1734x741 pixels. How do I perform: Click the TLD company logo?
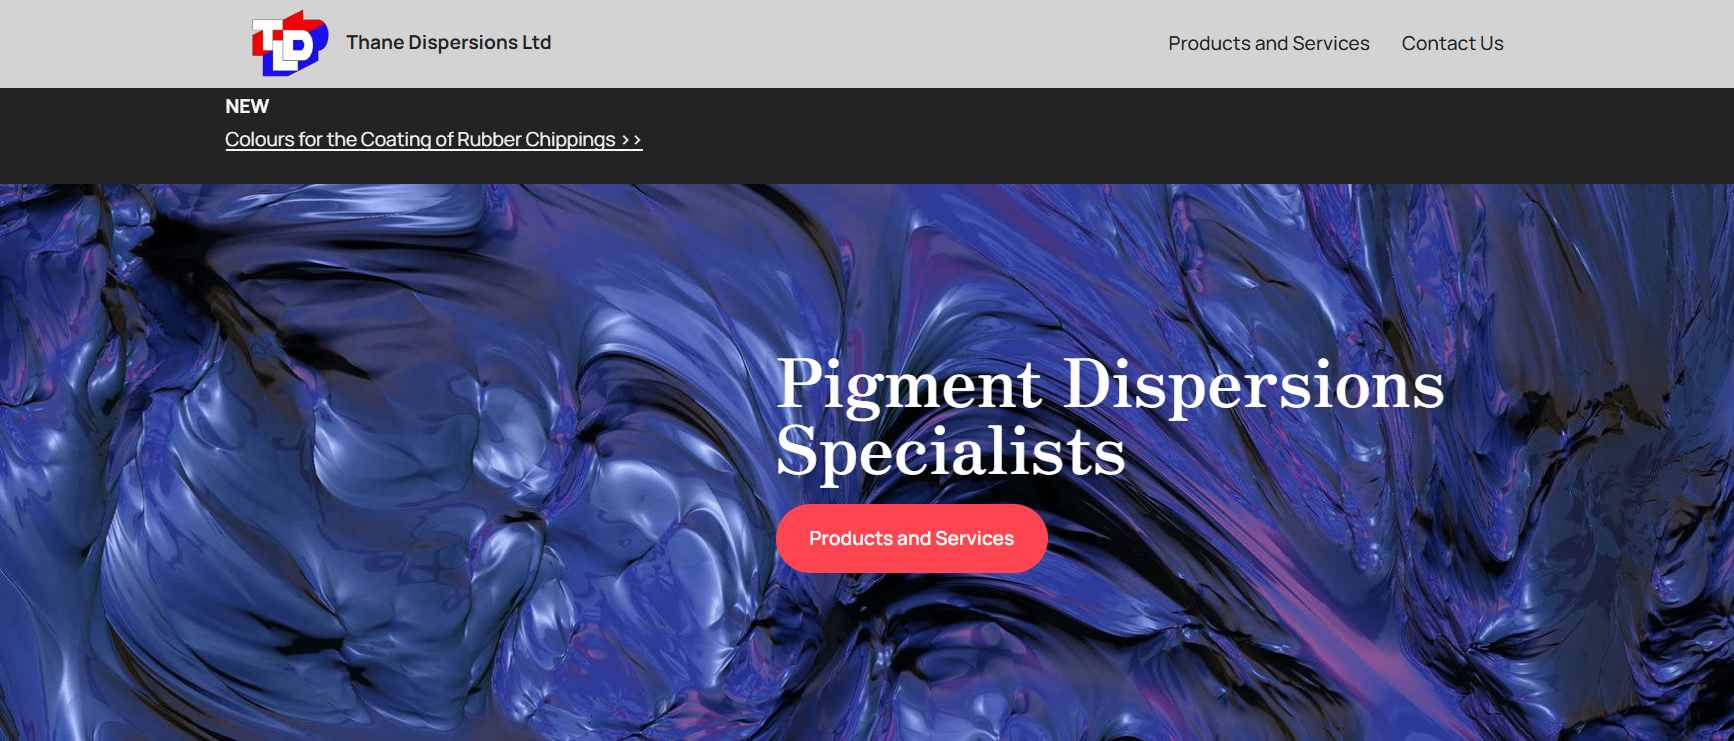pos(290,43)
